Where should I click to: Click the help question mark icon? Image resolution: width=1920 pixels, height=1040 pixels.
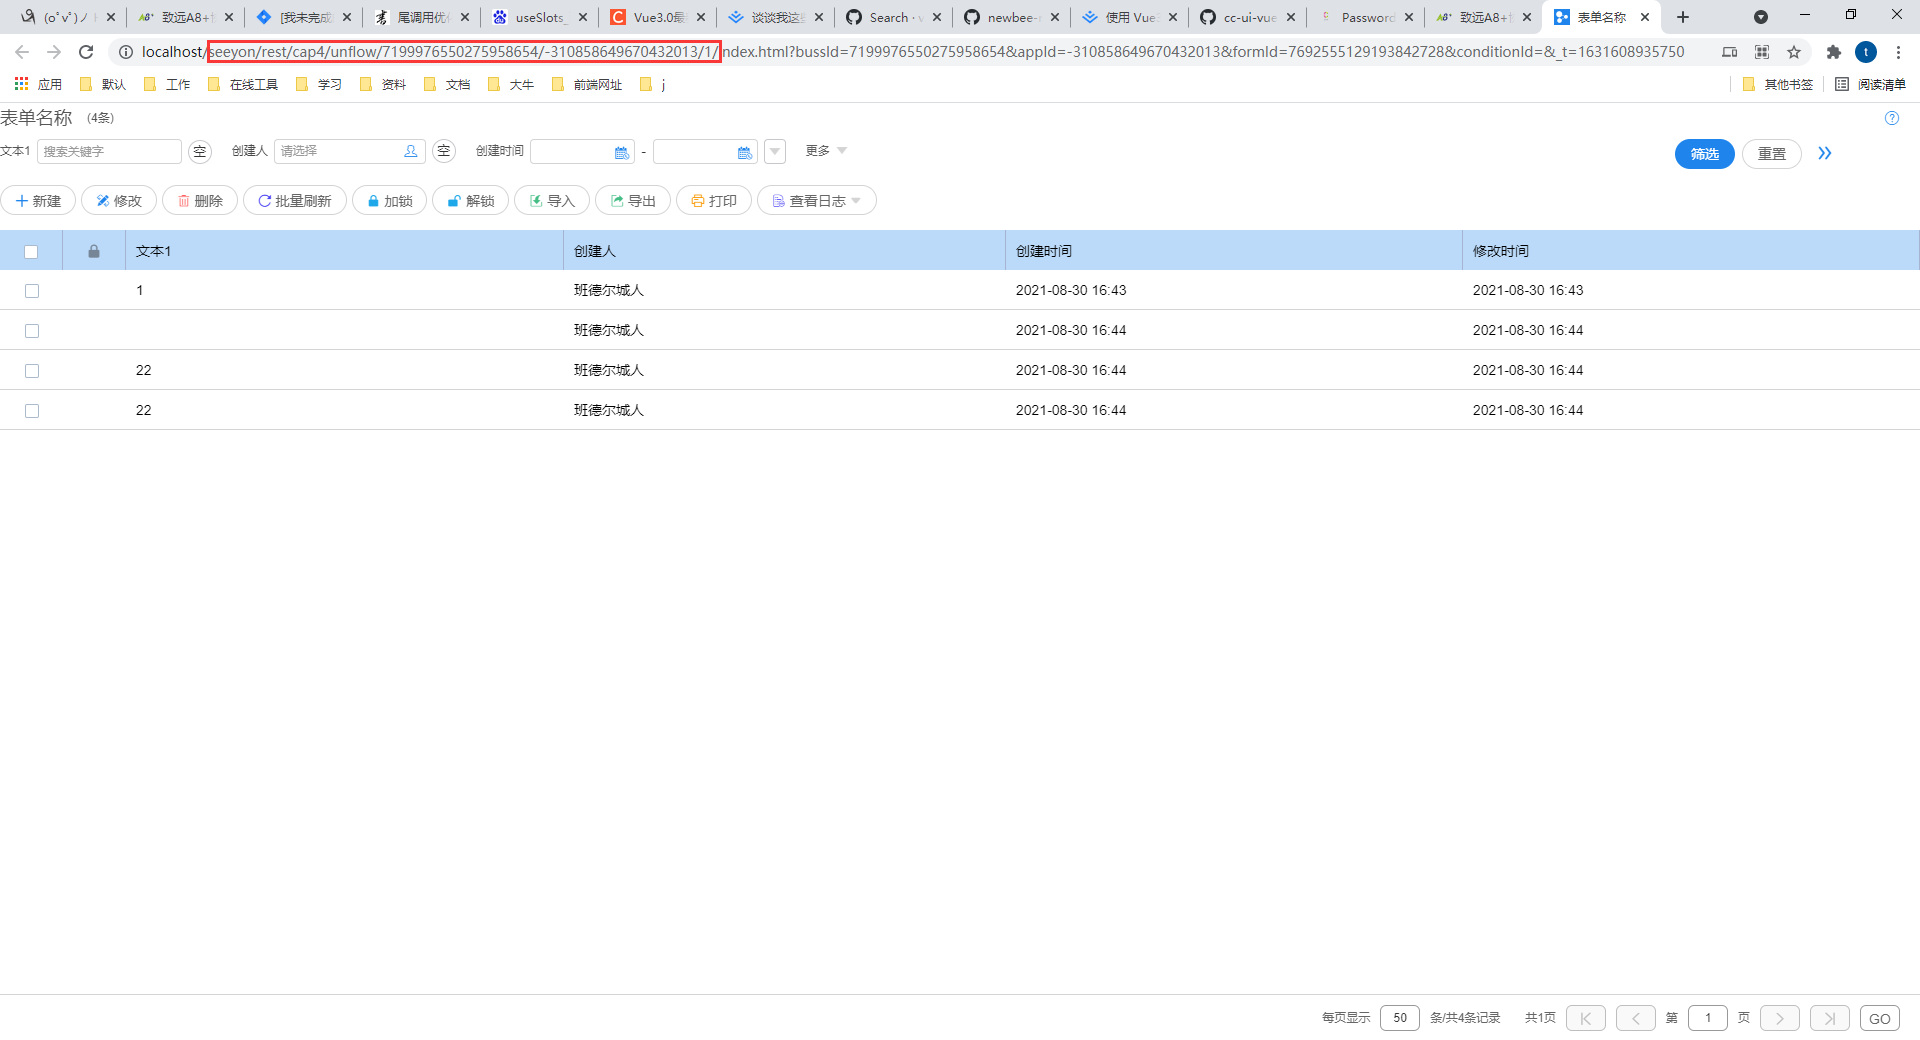click(x=1891, y=118)
